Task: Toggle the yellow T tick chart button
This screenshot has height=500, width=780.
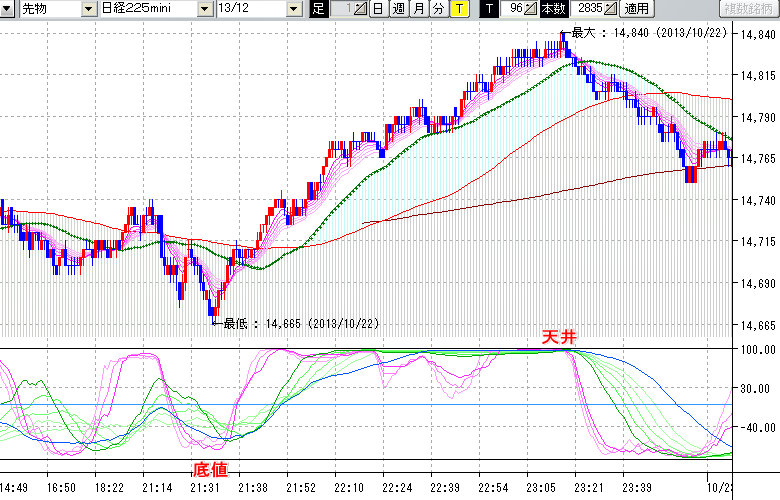Action: pos(459,8)
